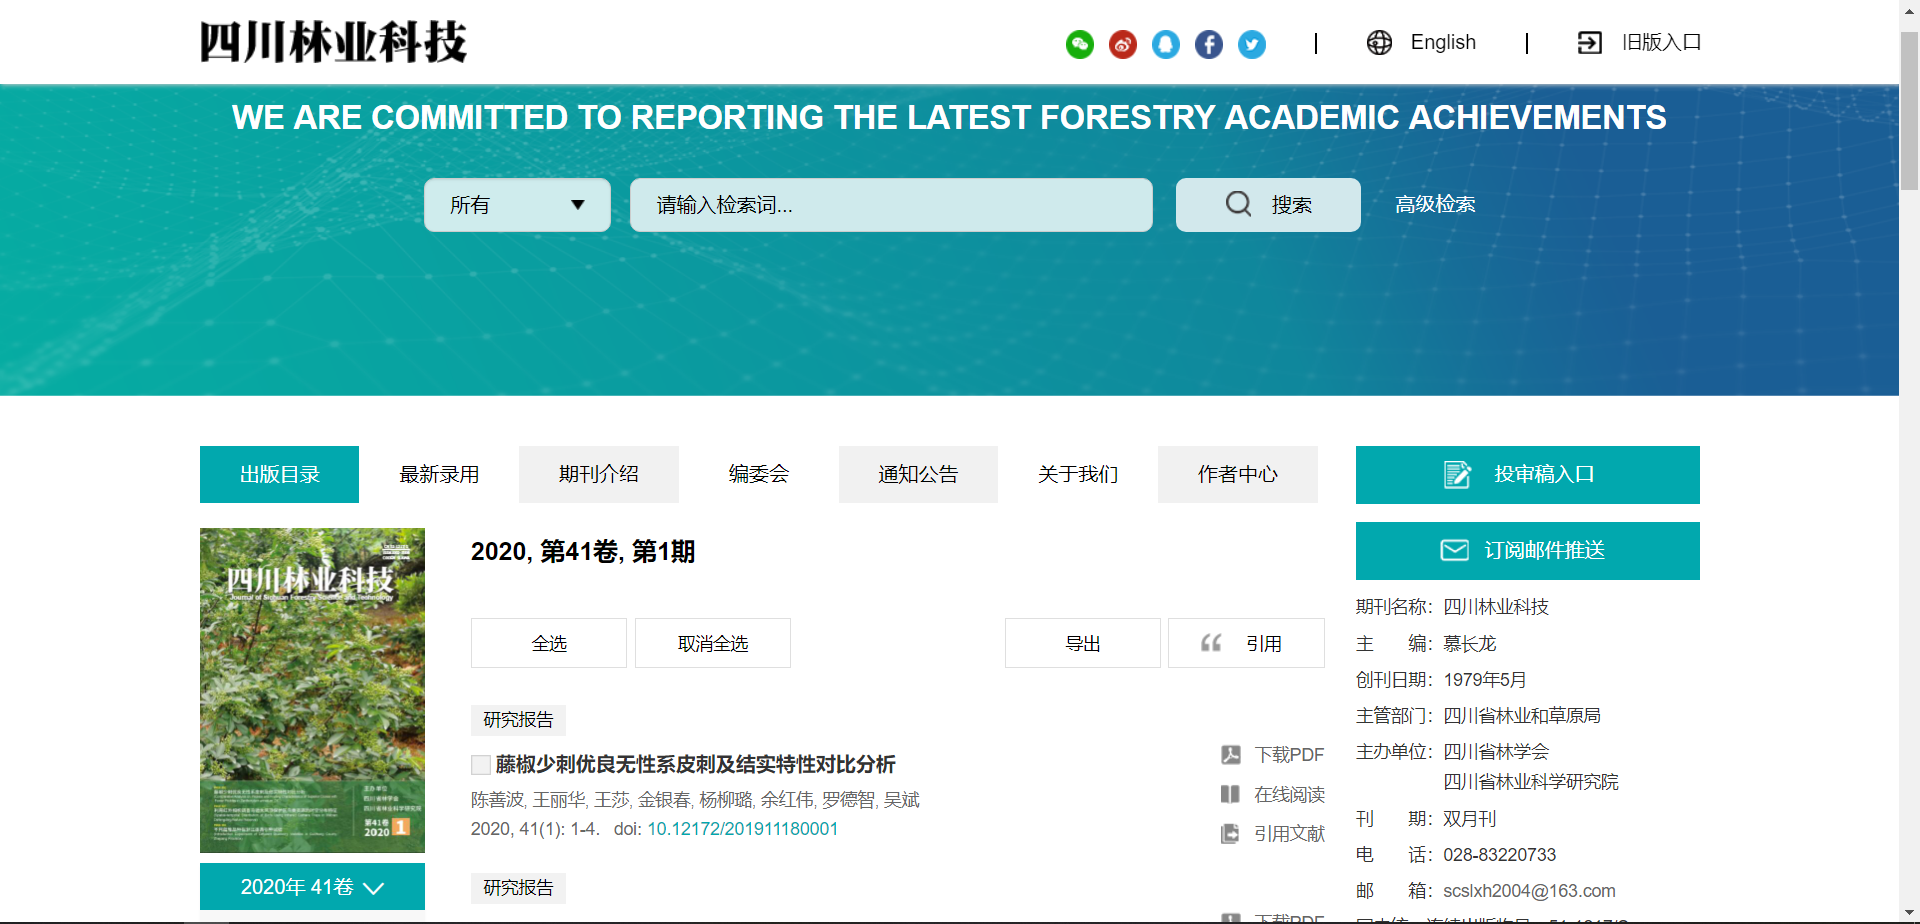Open the Facebook share icon
The image size is (1920, 924).
tap(1208, 44)
